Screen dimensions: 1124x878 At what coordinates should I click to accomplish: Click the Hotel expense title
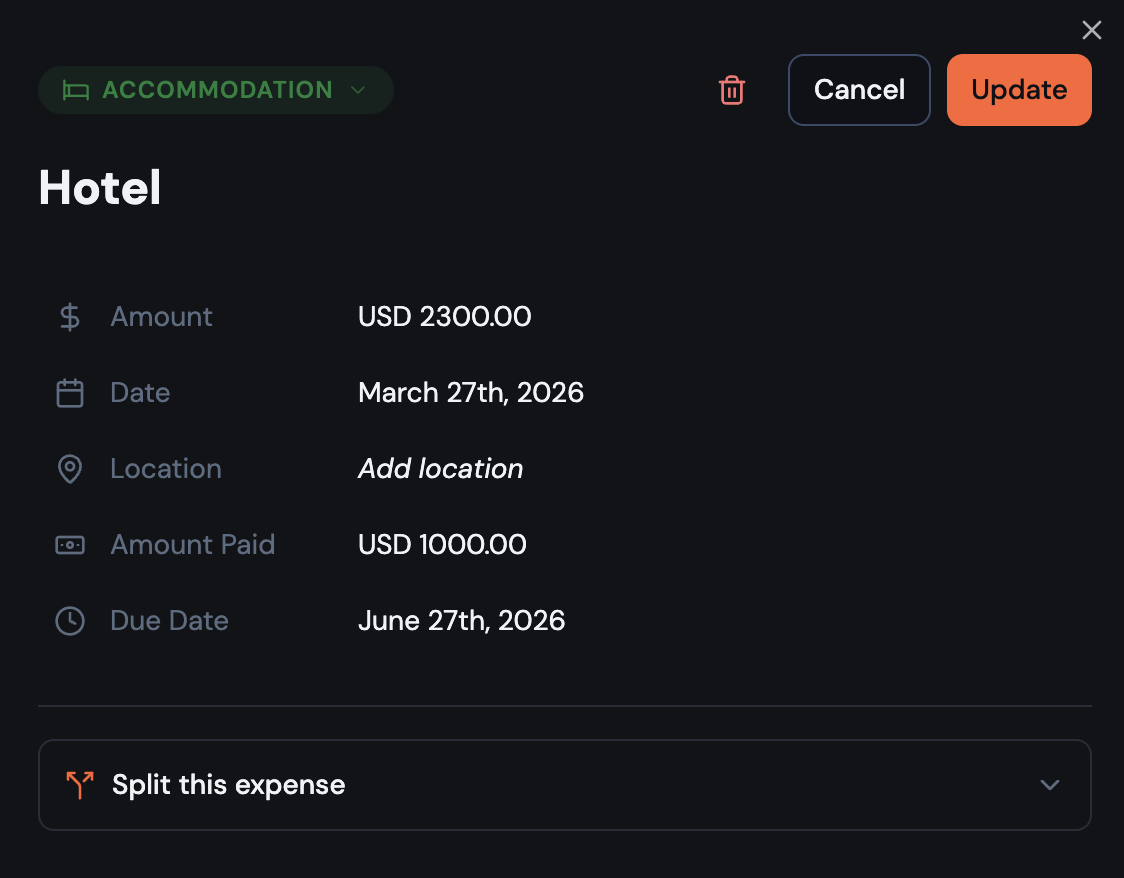click(99, 187)
